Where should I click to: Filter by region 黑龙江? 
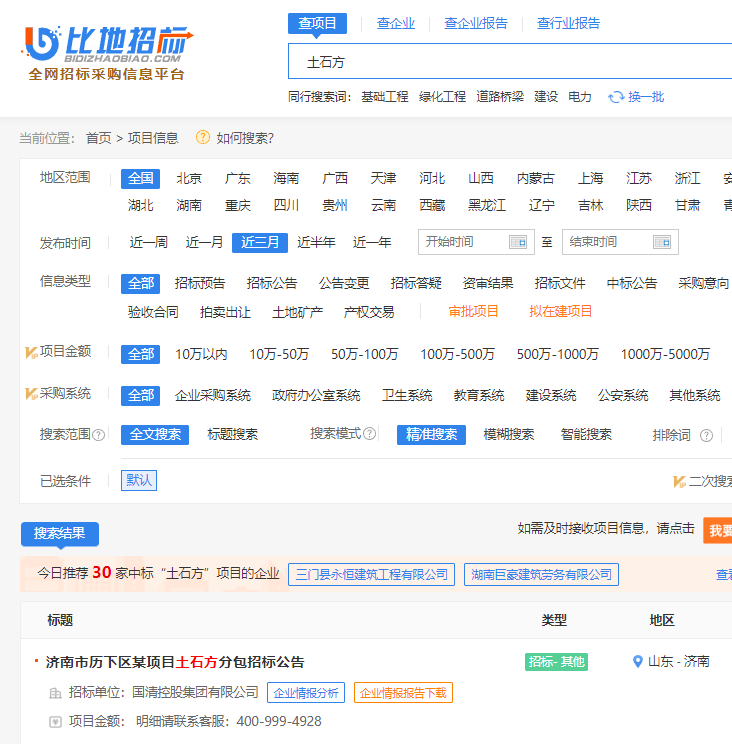coord(487,206)
